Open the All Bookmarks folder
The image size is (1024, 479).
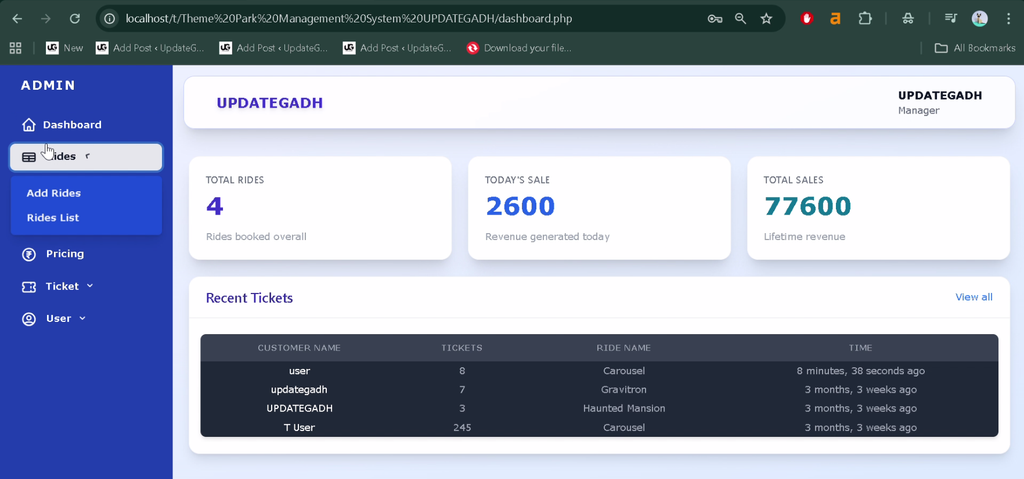point(975,48)
